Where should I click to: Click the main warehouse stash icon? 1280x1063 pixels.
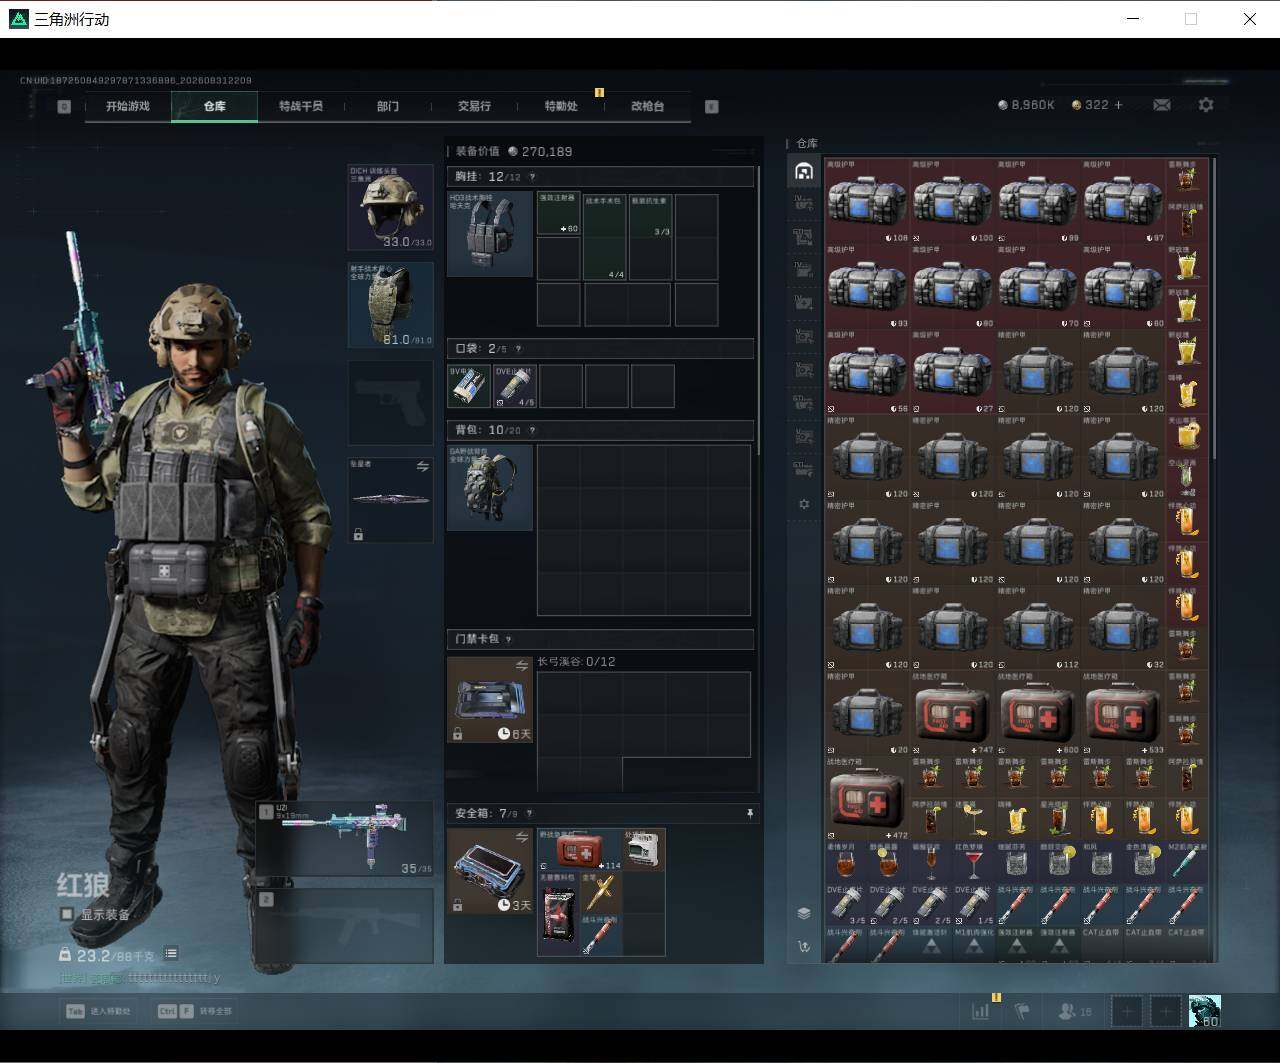pos(804,171)
